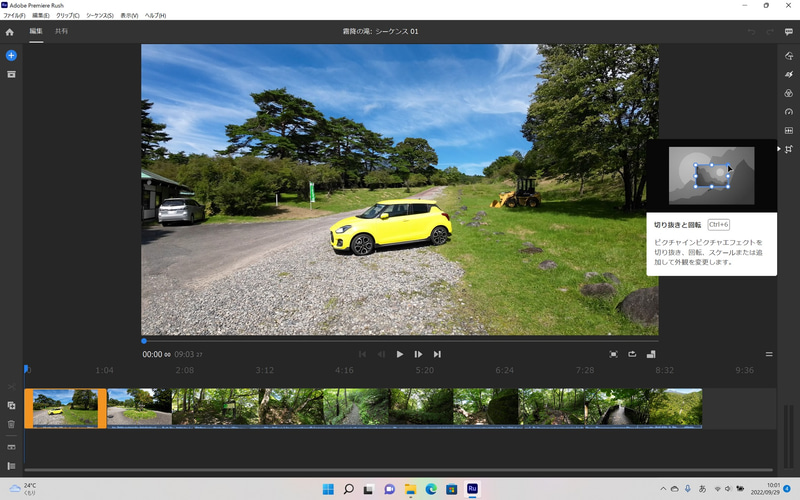
Task: Switch to the 編集 tab
Action: tap(36, 31)
